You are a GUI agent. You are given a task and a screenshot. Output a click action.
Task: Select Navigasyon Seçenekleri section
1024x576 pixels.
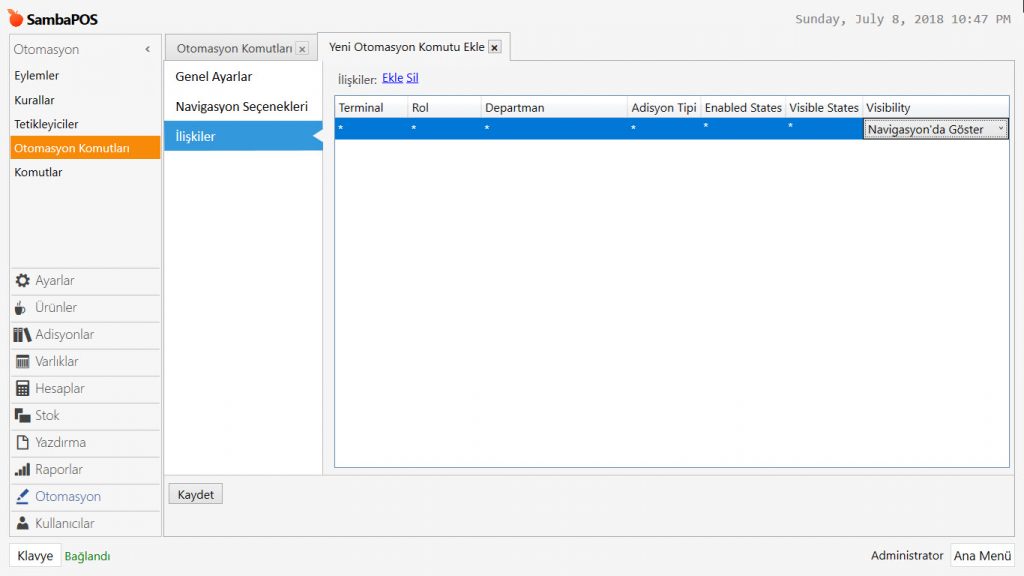(241, 106)
